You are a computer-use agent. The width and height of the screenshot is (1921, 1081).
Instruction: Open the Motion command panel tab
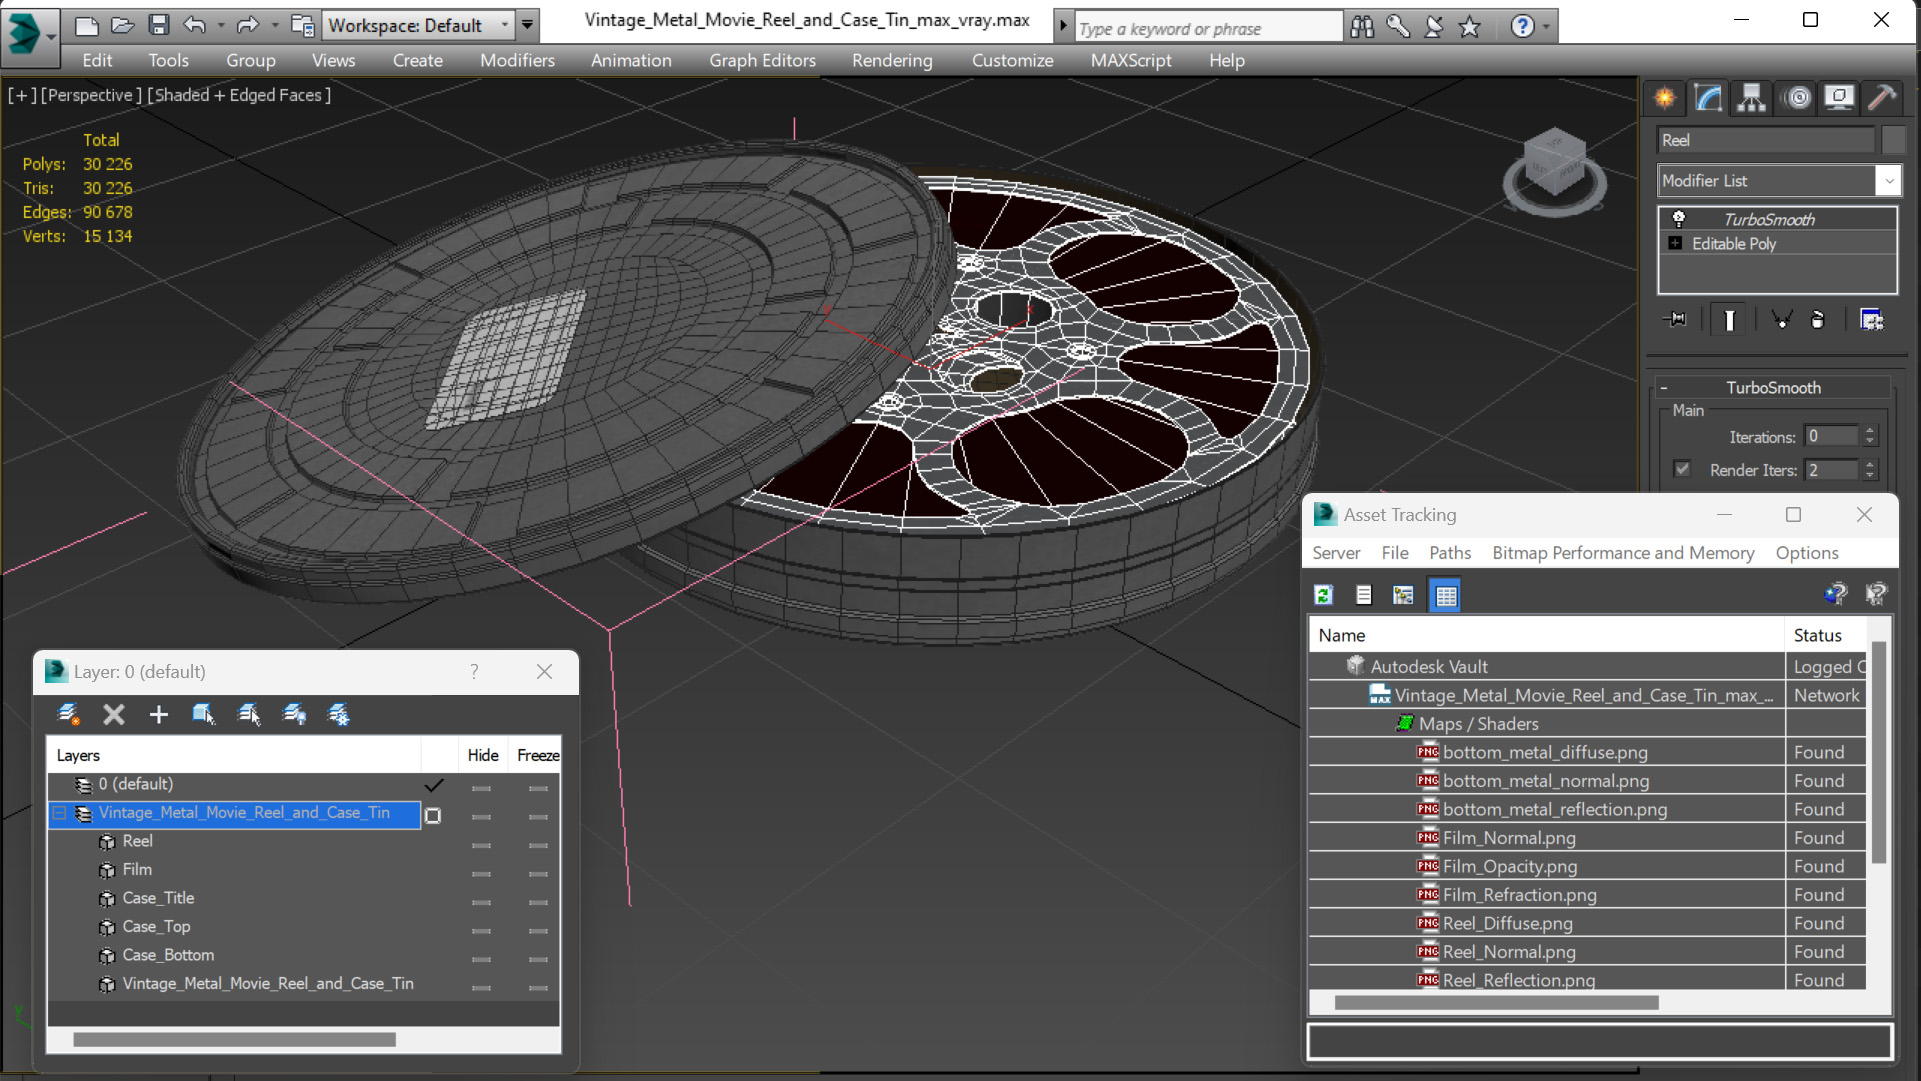click(x=1797, y=98)
